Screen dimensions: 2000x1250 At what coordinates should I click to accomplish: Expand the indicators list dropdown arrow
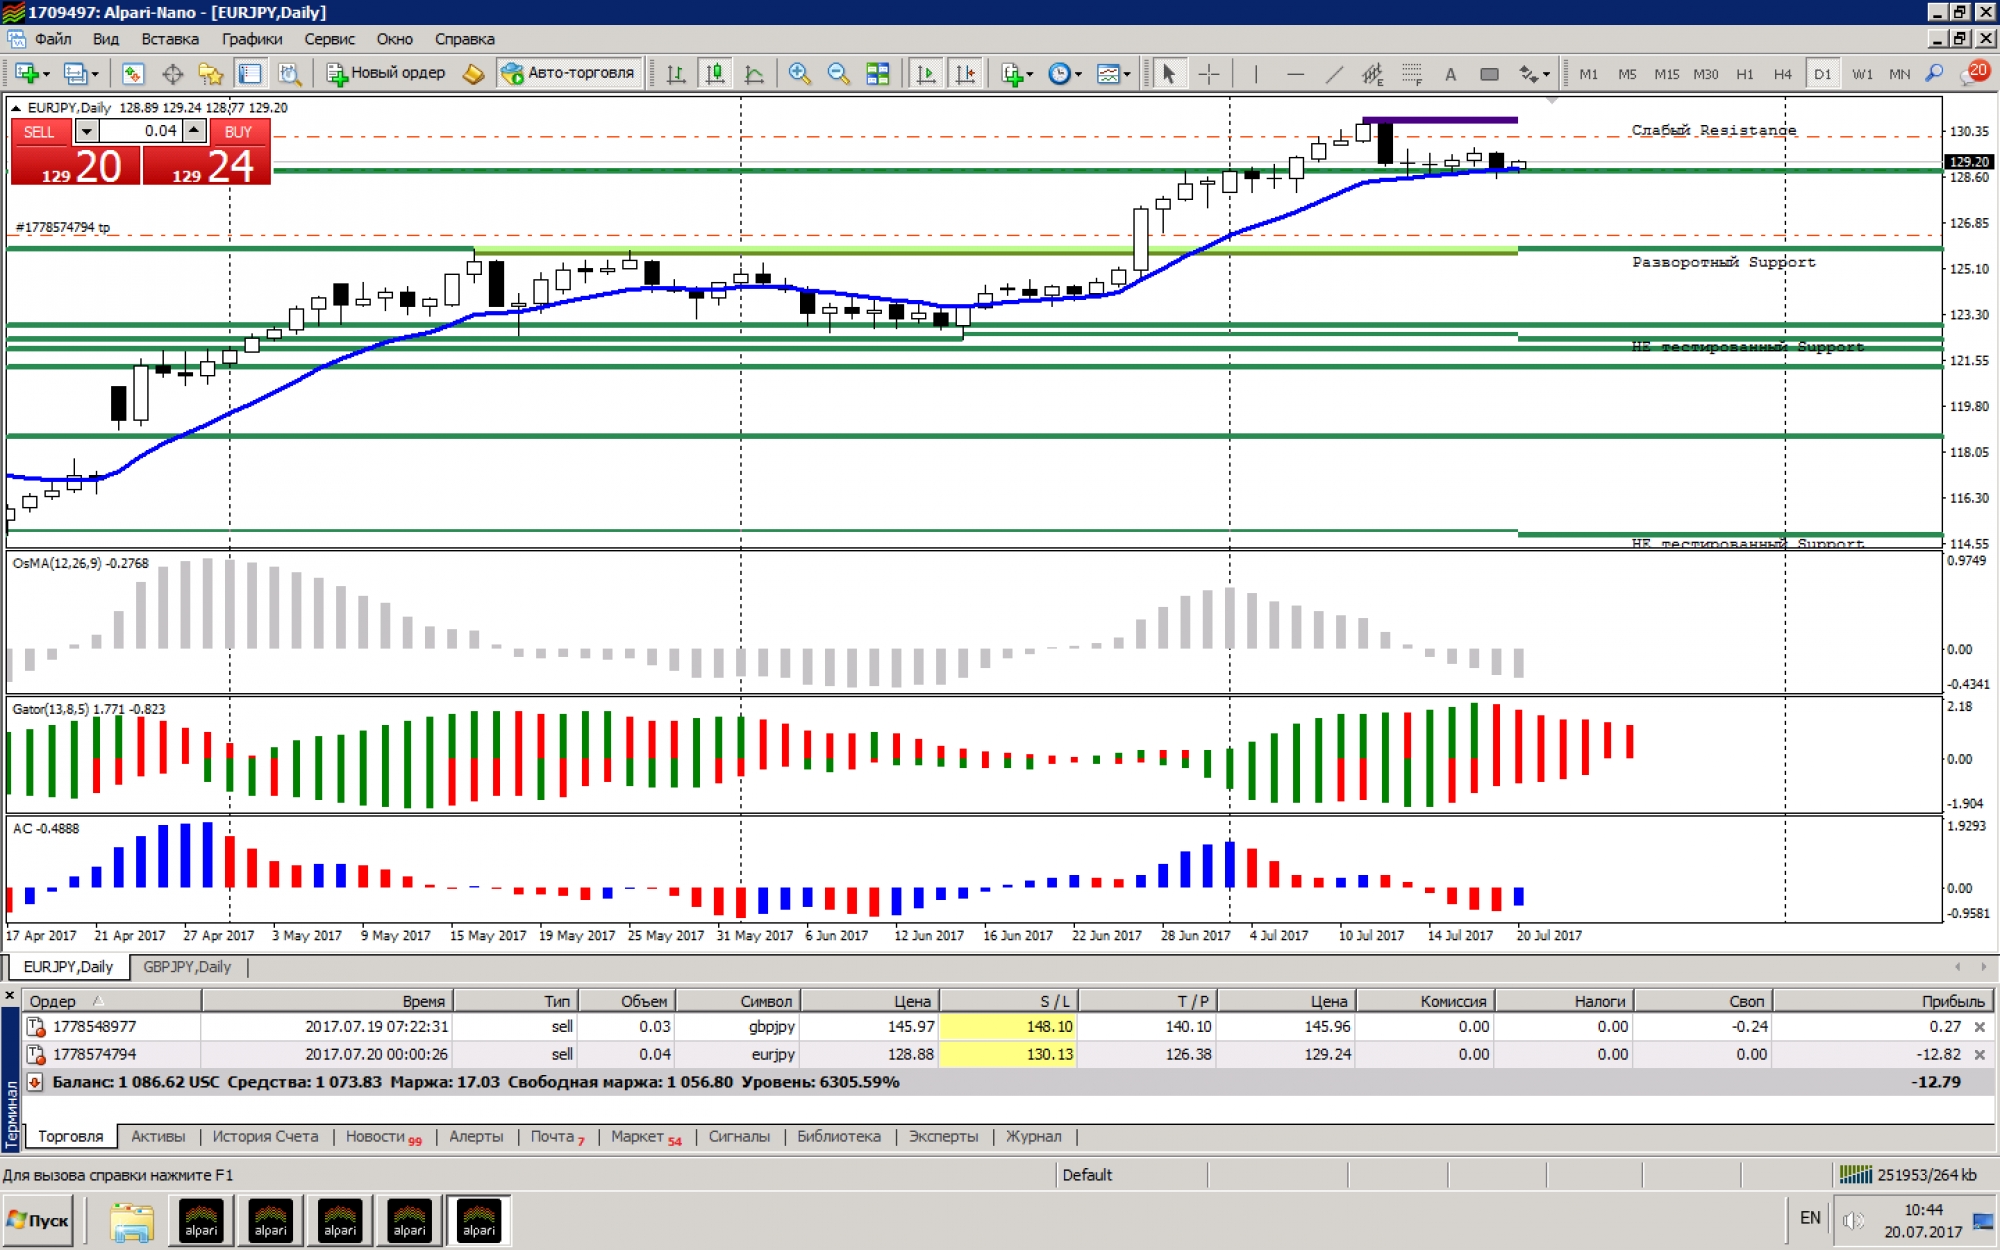[1030, 75]
